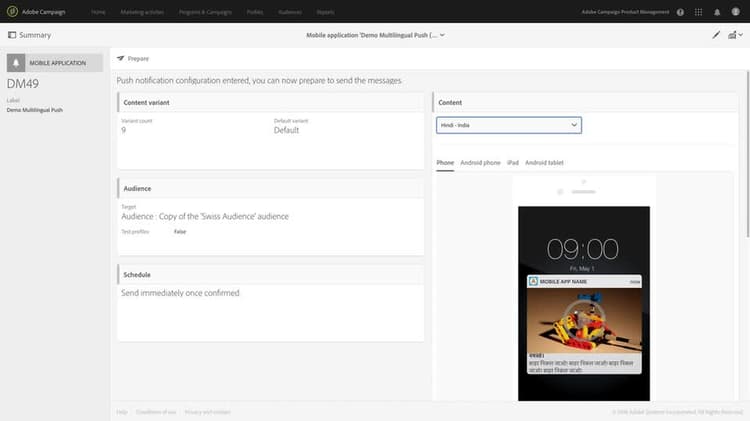This screenshot has width=750, height=421.
Task: Click the push notification image thumbnail
Action: pos(584,320)
